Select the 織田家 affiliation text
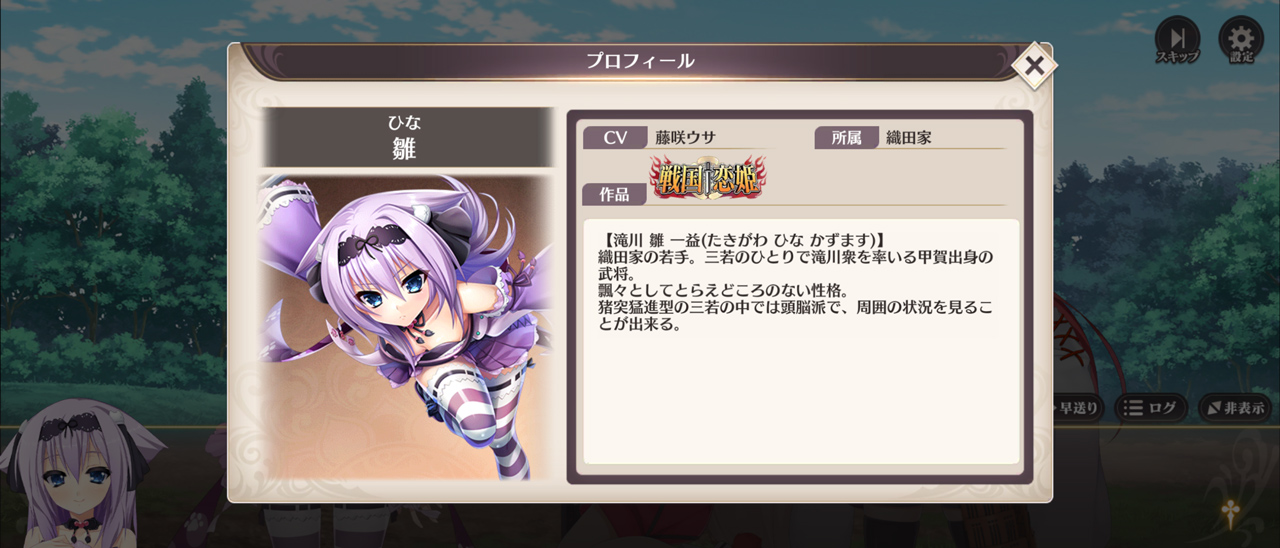This screenshot has height=548, width=1280. [909, 138]
